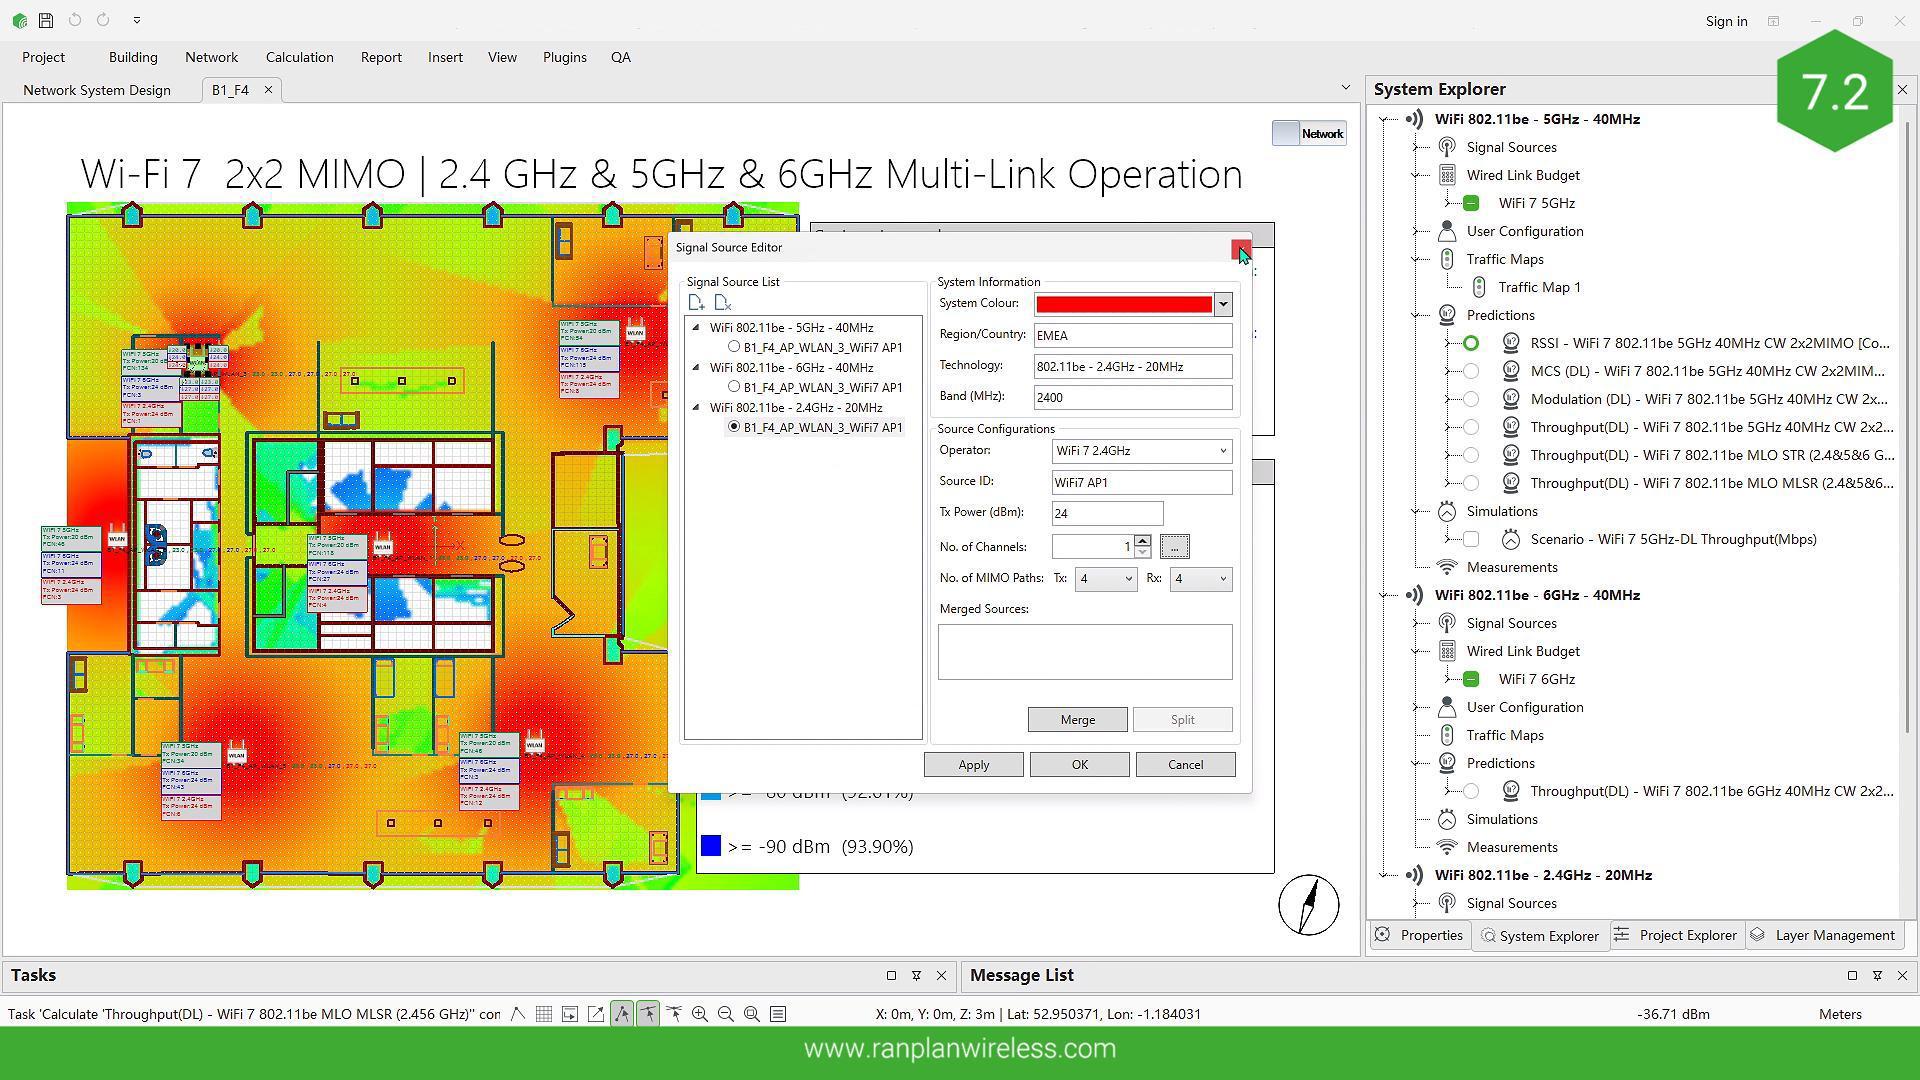Image resolution: width=1920 pixels, height=1080 pixels.
Task: Click OK in Signal Source Editor
Action: [x=1080, y=765]
